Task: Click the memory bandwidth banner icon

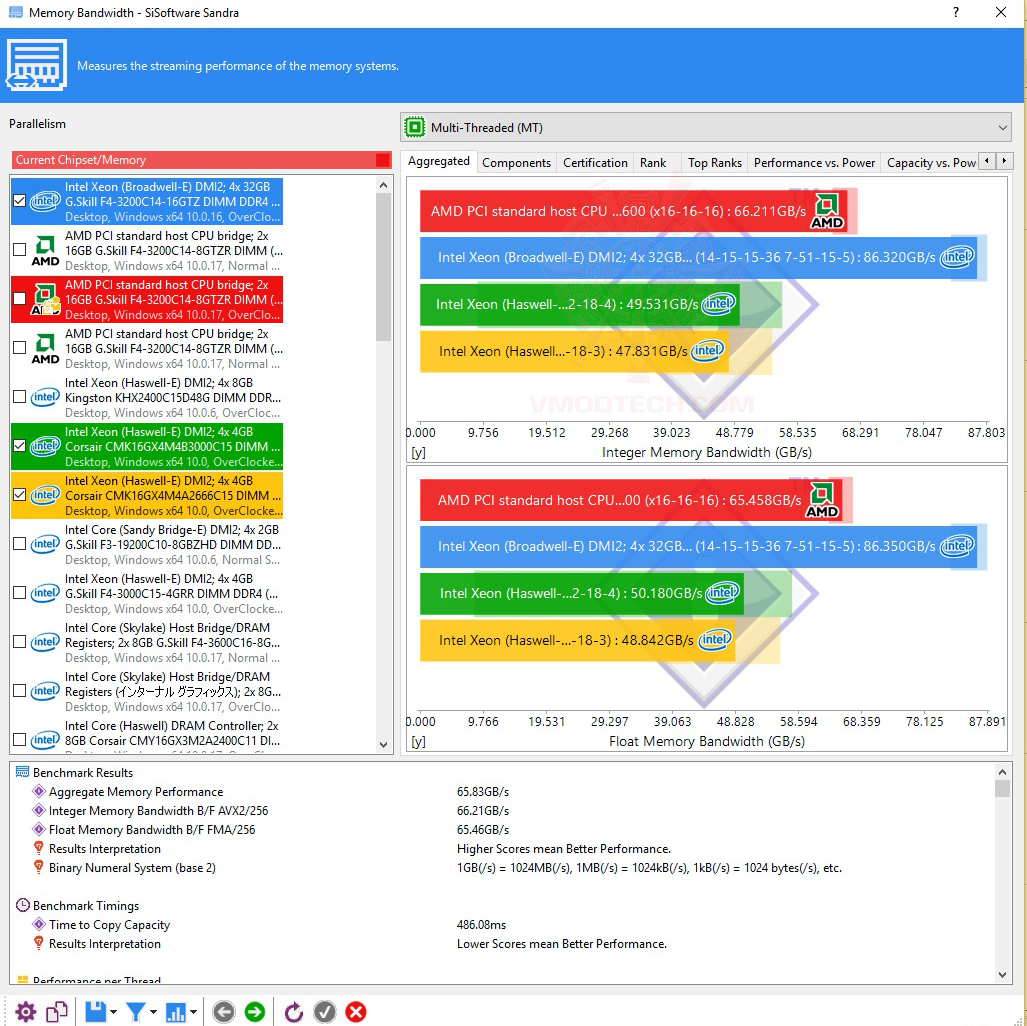Action: 37,65
